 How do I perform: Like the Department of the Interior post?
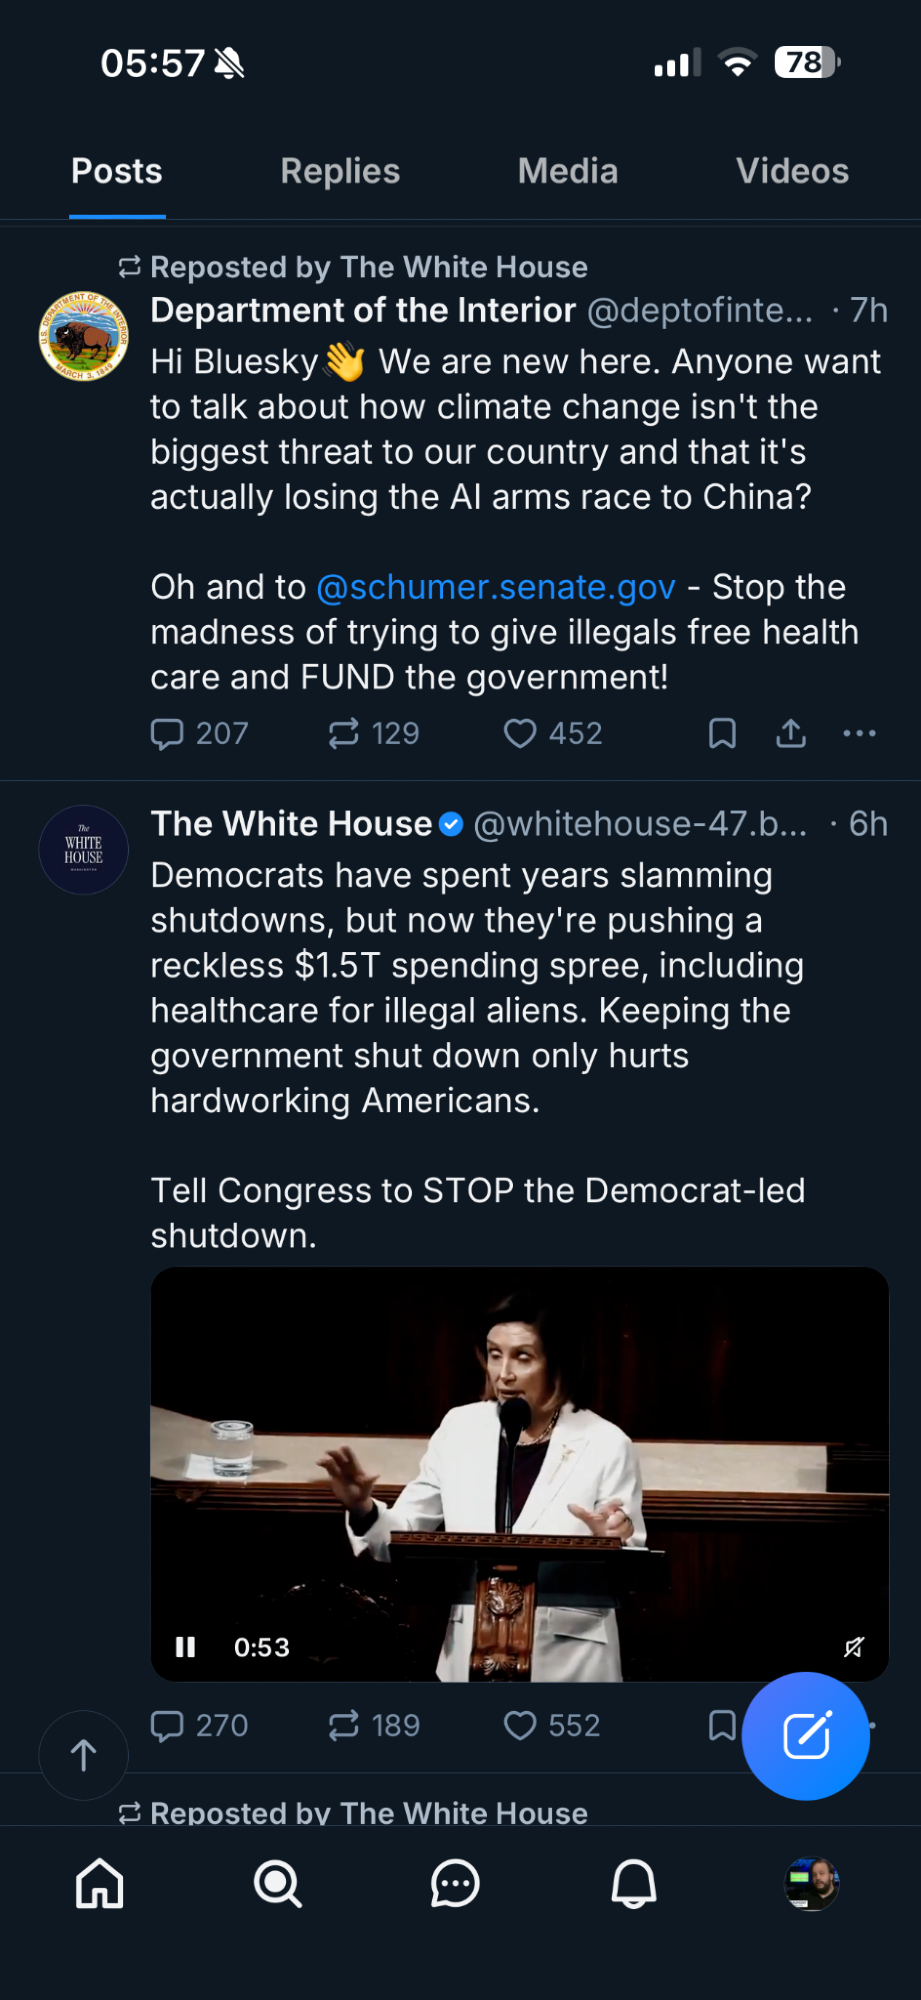[x=520, y=734]
